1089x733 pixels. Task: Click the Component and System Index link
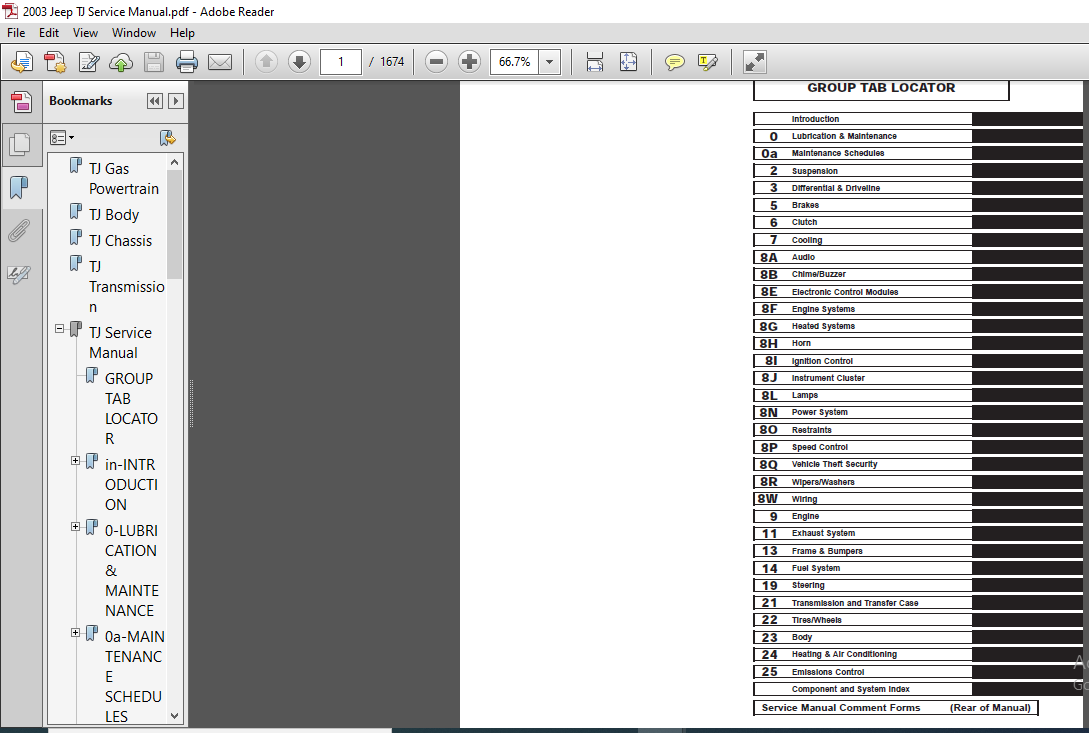(863, 689)
